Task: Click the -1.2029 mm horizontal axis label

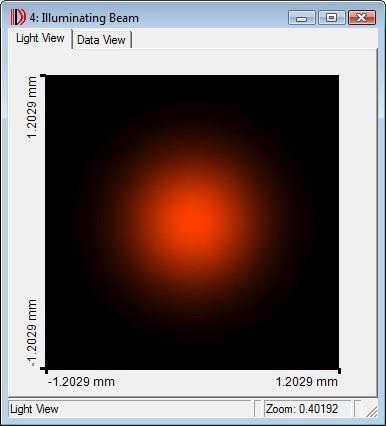Action: click(x=82, y=382)
